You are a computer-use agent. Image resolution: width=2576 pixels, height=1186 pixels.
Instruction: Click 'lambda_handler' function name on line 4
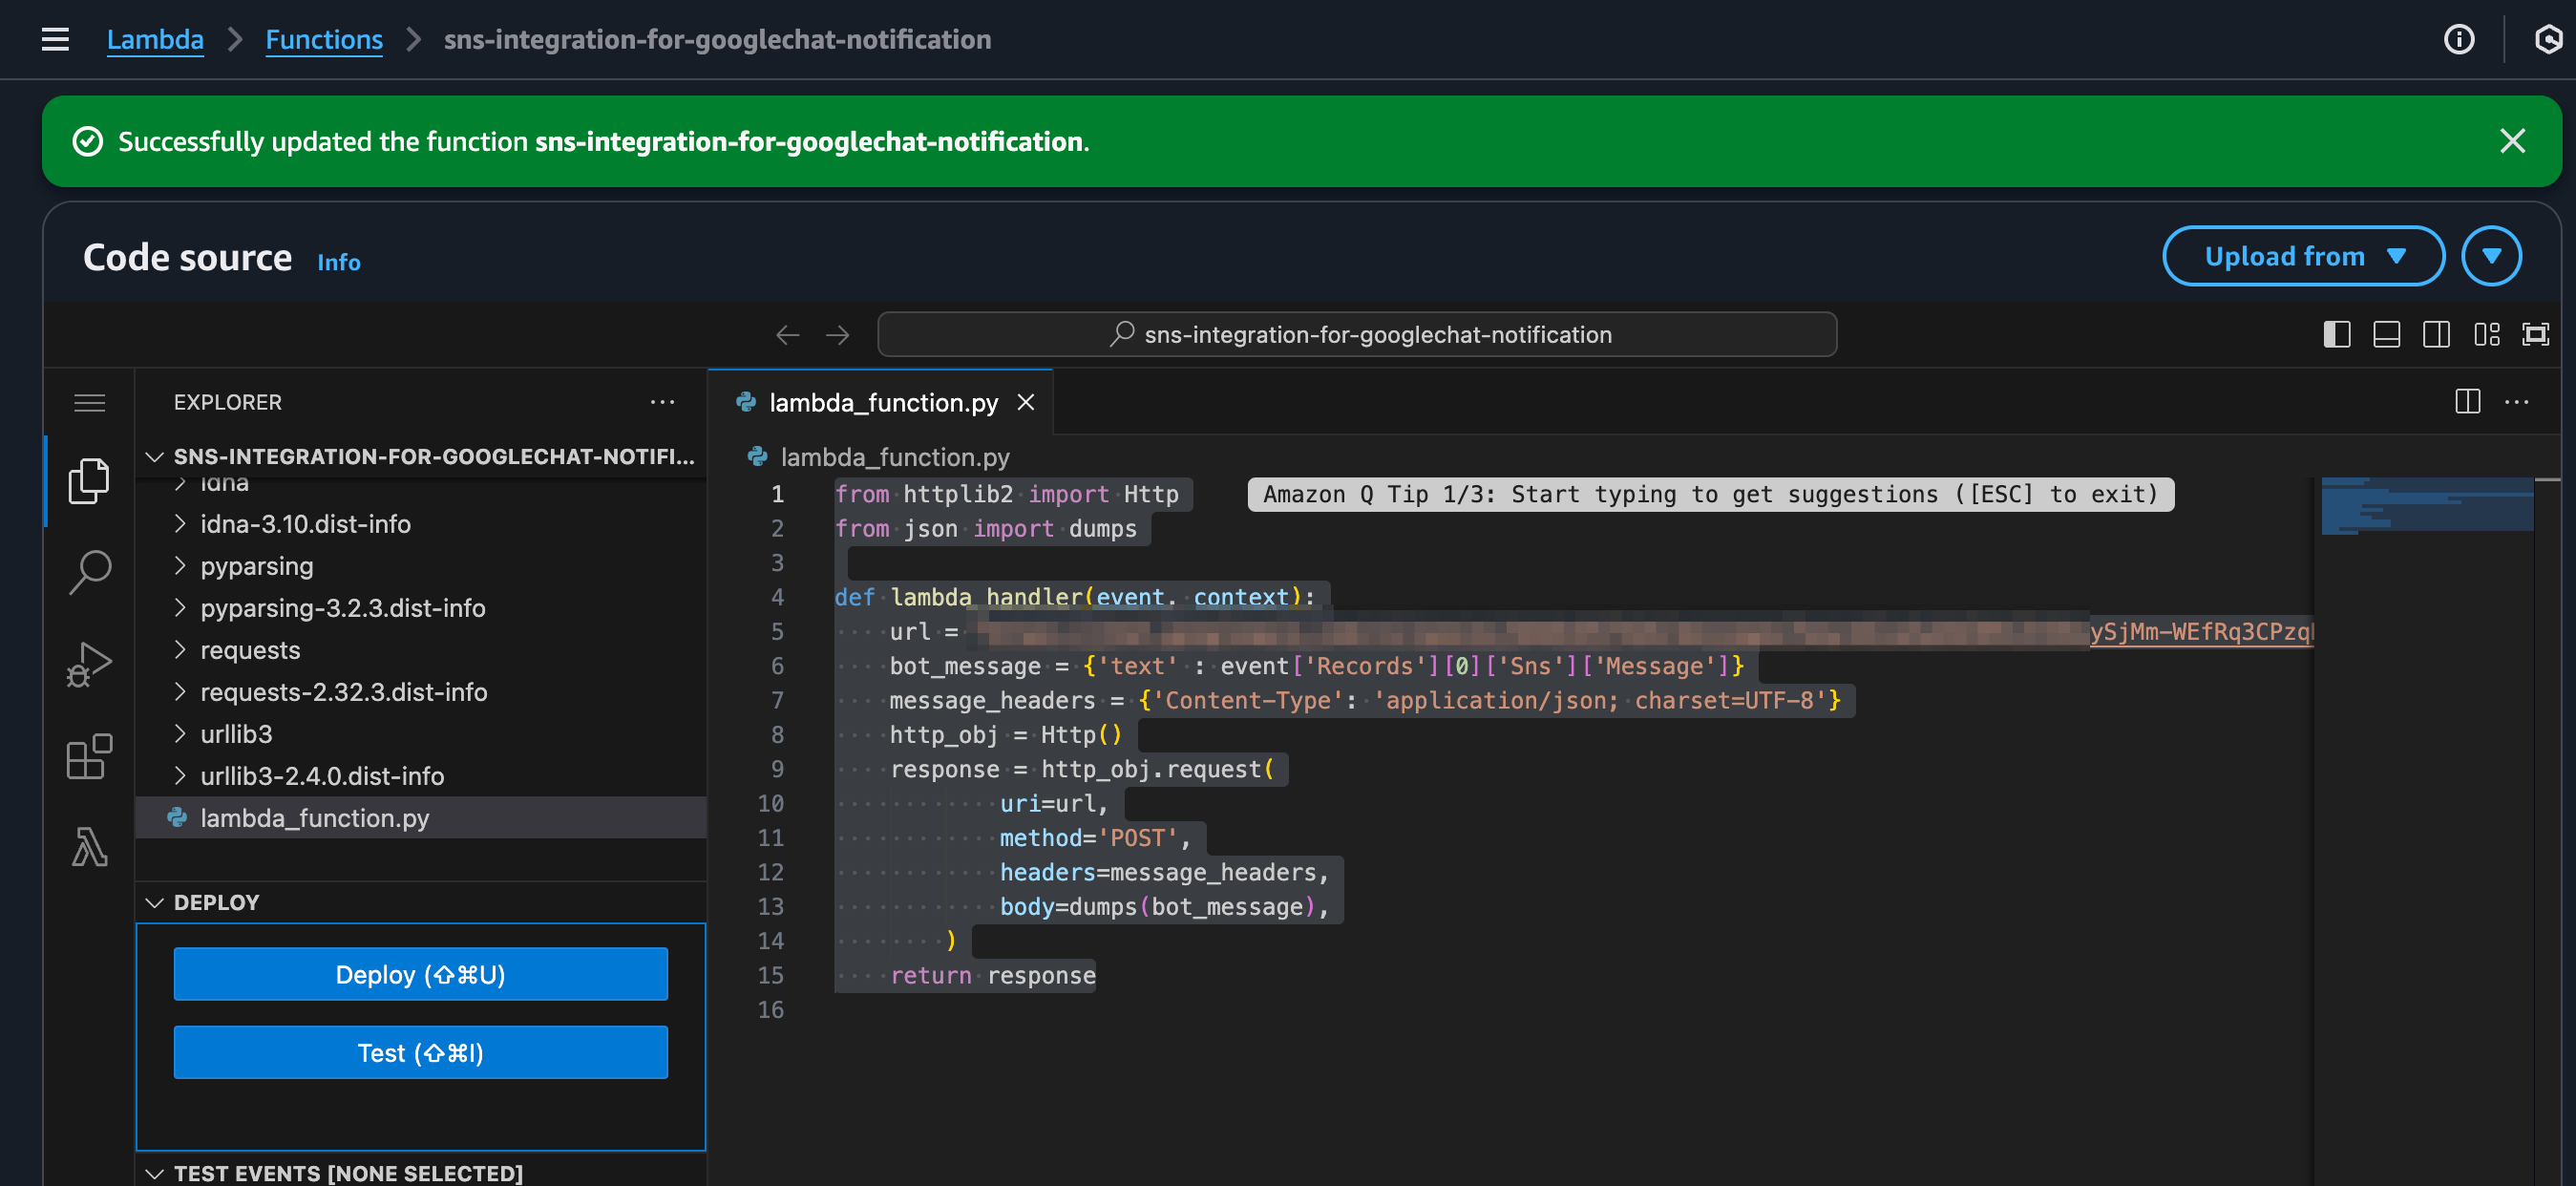[987, 597]
